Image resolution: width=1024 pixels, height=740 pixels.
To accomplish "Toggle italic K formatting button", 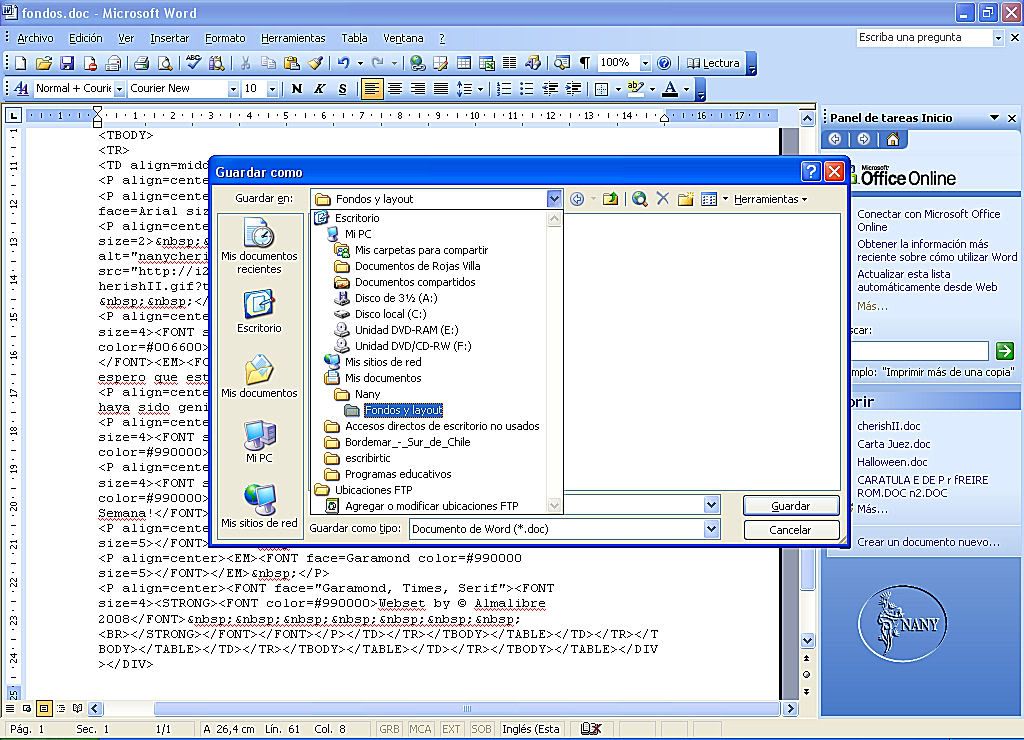I will pyautogui.click(x=320, y=89).
